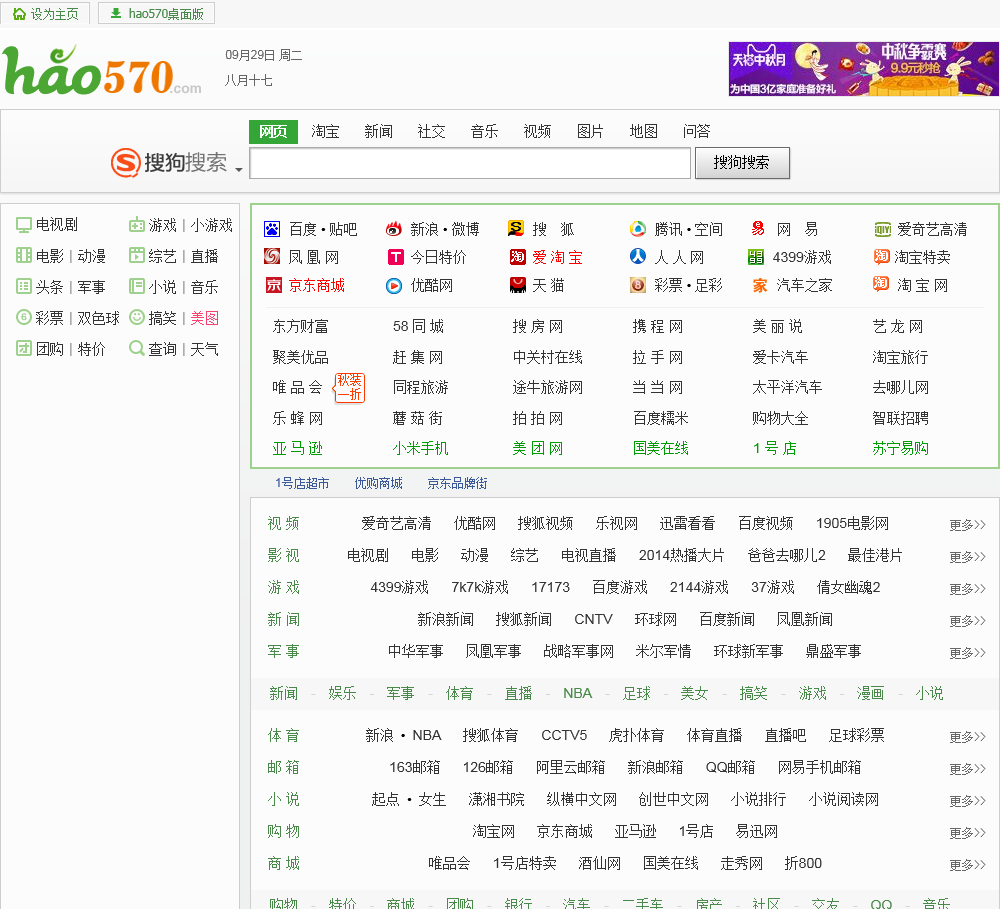This screenshot has width=1000, height=909.
Task: Click the 秋装一折 badge beside 唯品会
Action: coord(349,387)
